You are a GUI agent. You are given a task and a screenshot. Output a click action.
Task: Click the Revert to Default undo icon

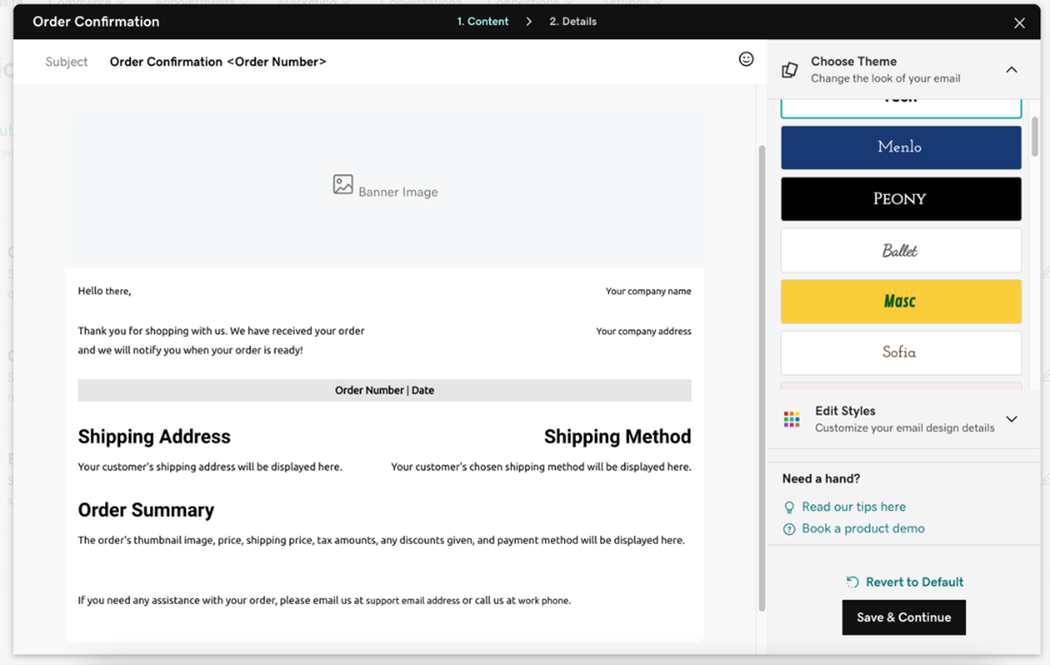coord(852,582)
